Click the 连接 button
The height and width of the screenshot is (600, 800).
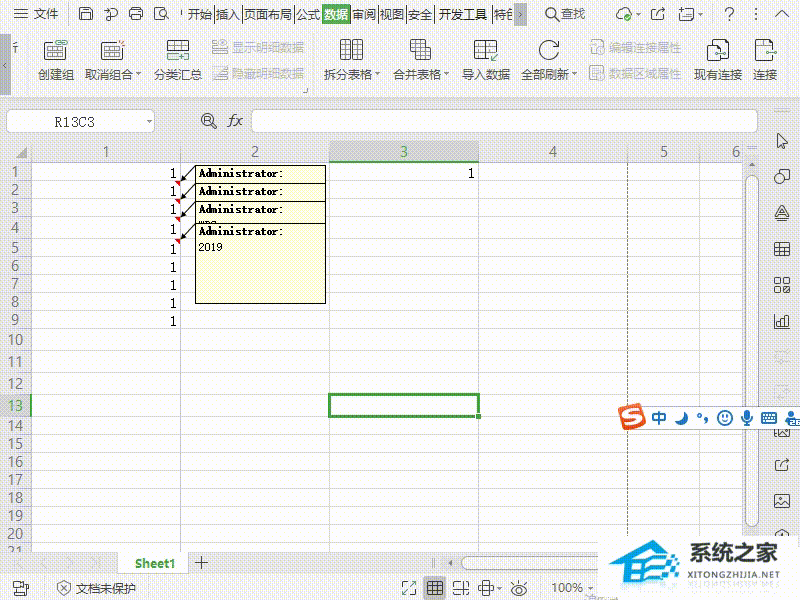765,60
